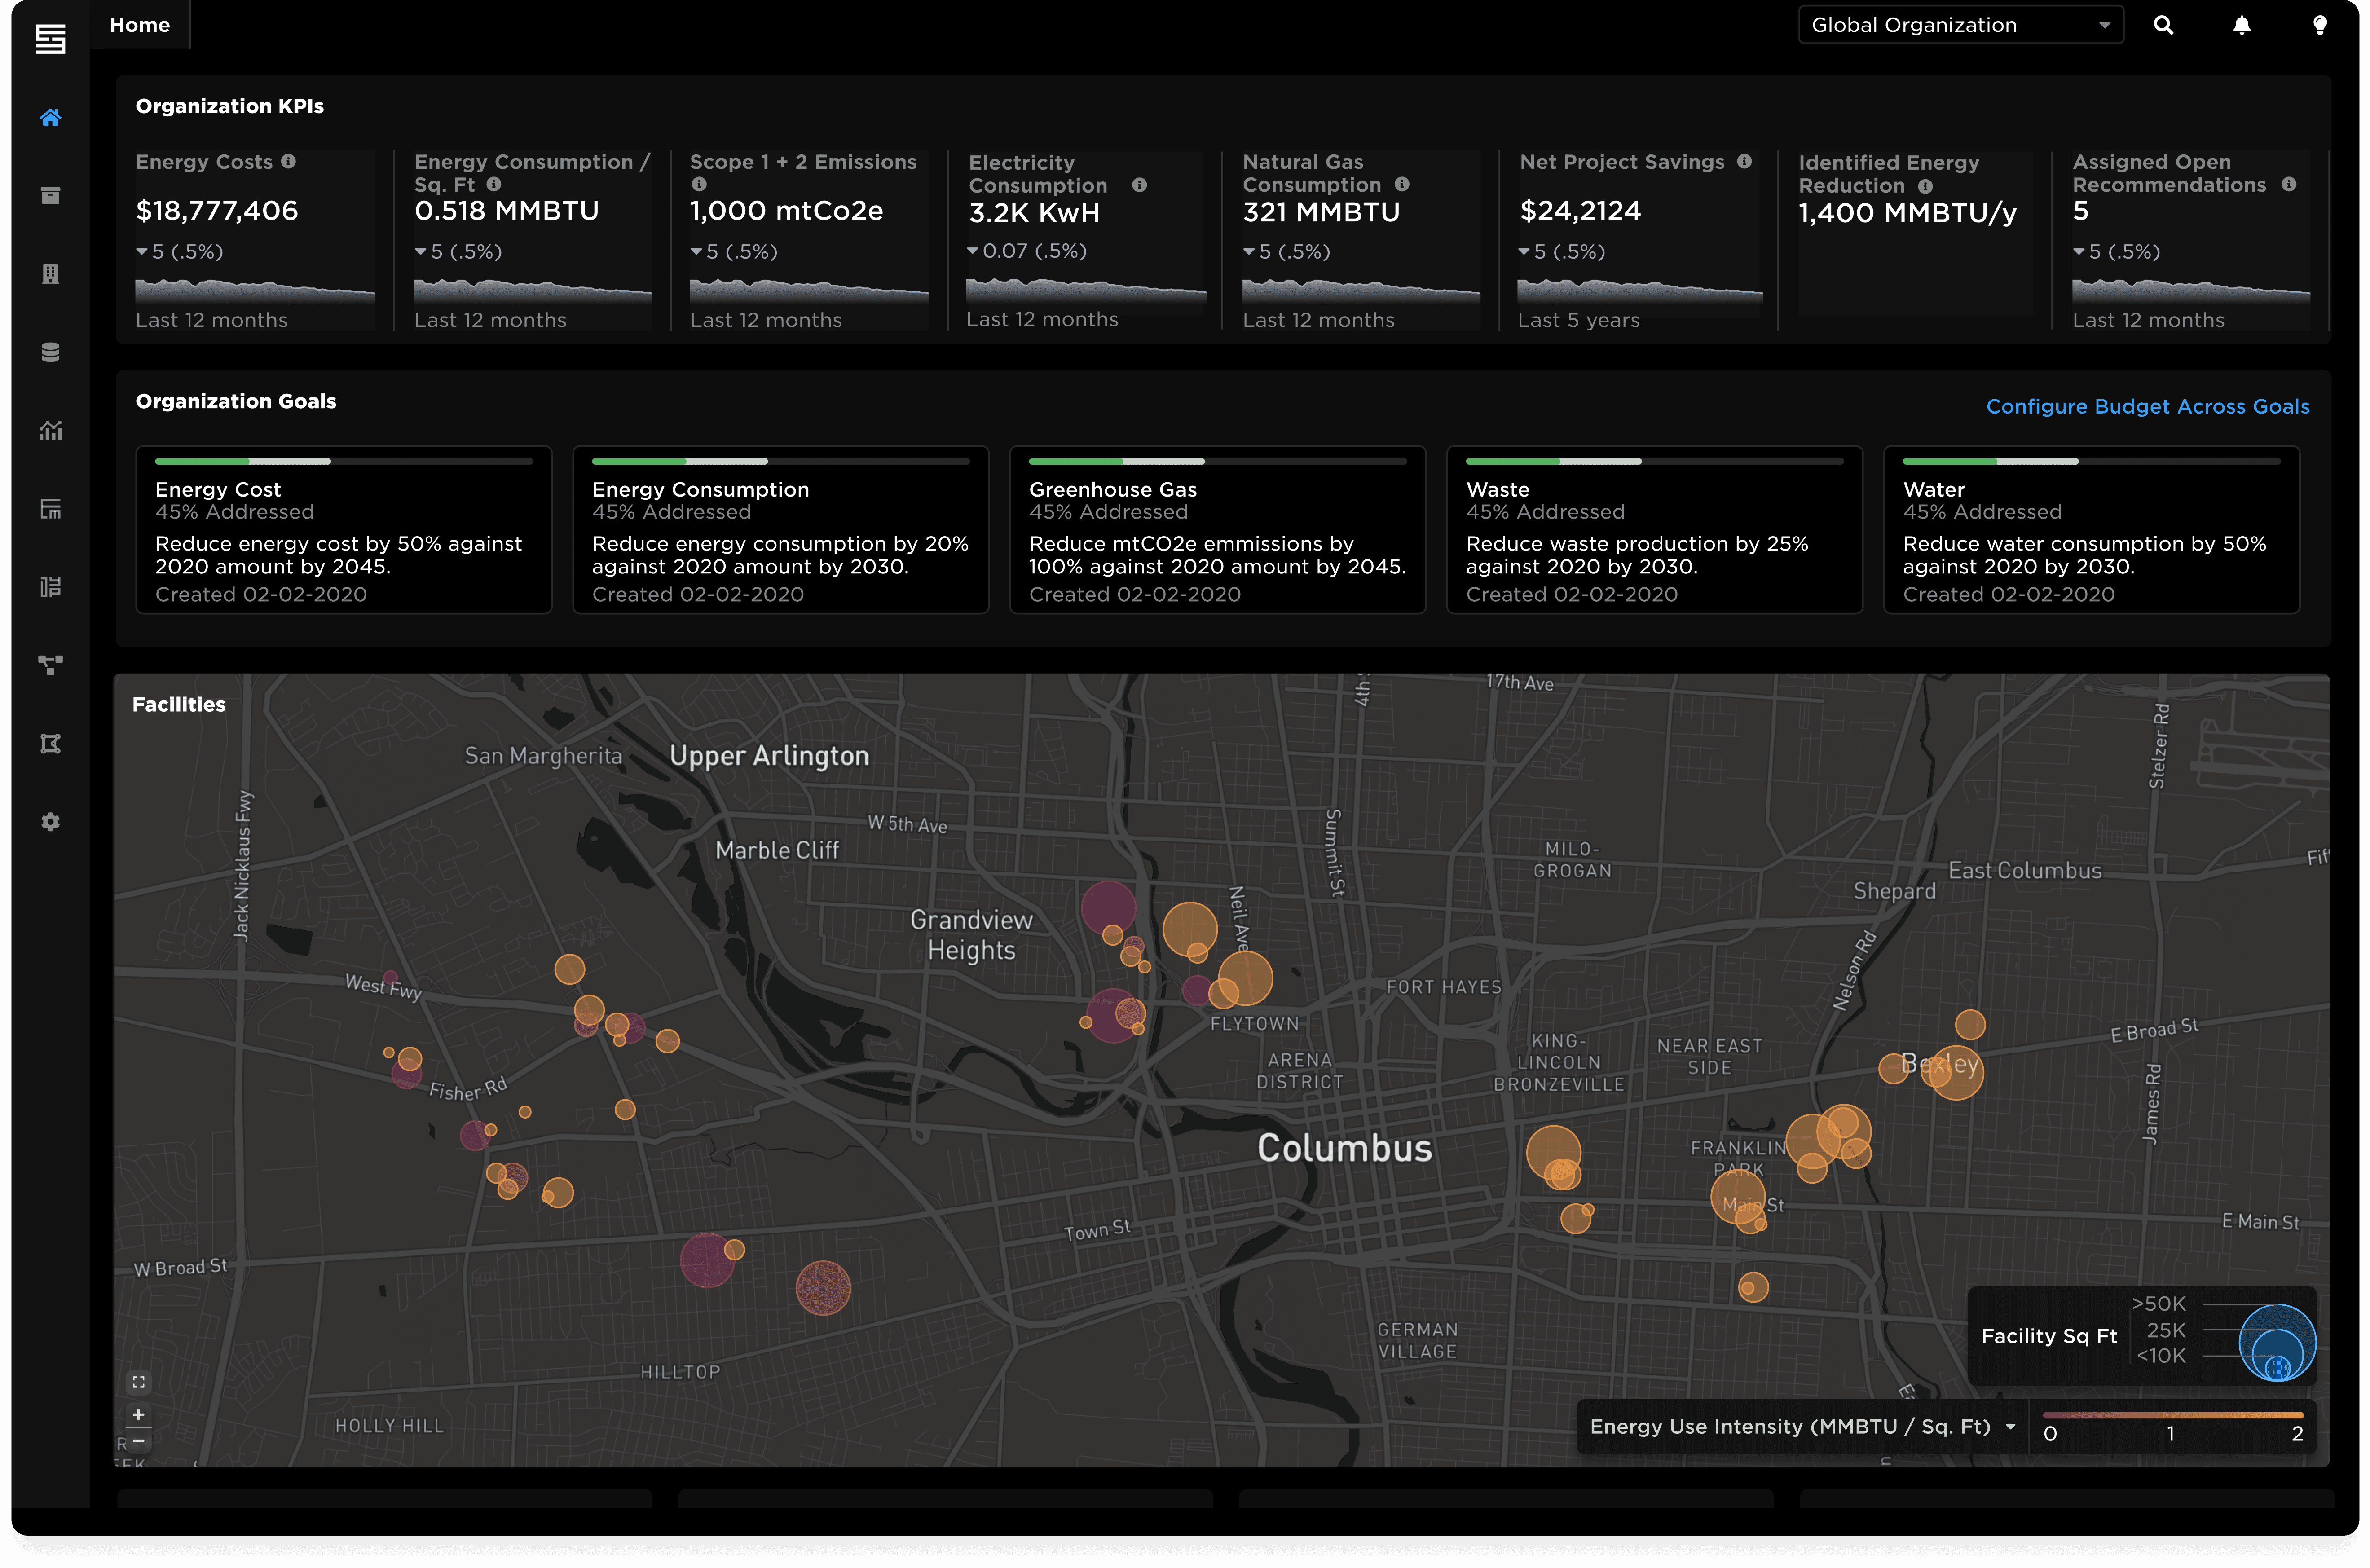Toggle map fullscreen expand button
Screen dimensions: 2370x1568
pos(139,1382)
